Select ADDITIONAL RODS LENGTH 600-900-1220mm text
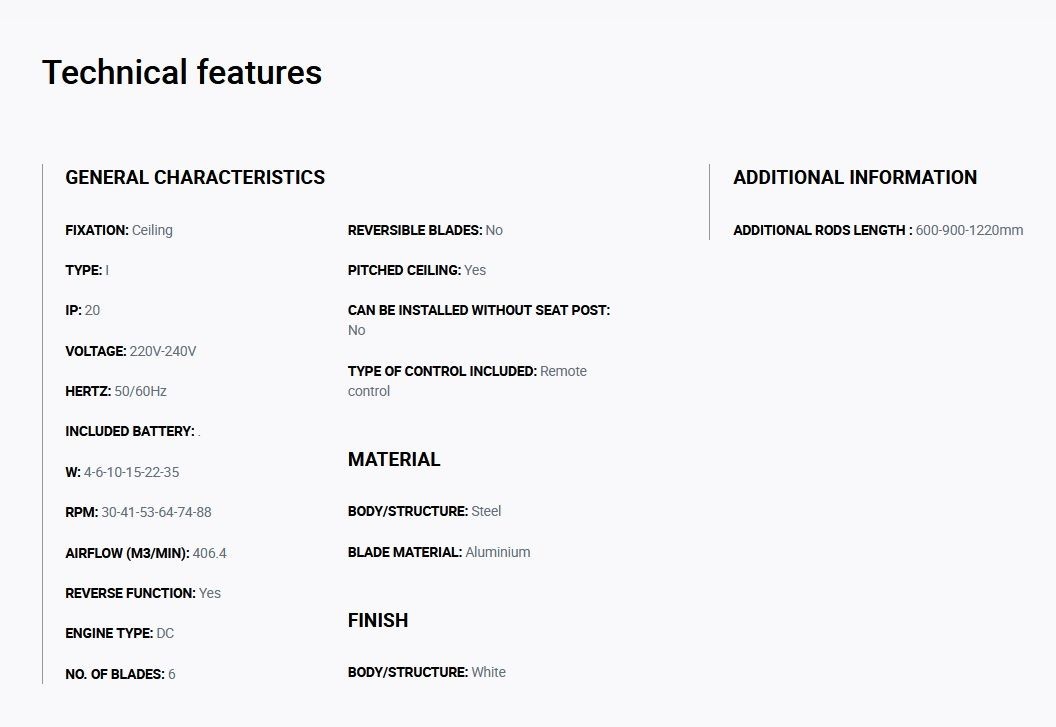1056x727 pixels. coord(878,230)
